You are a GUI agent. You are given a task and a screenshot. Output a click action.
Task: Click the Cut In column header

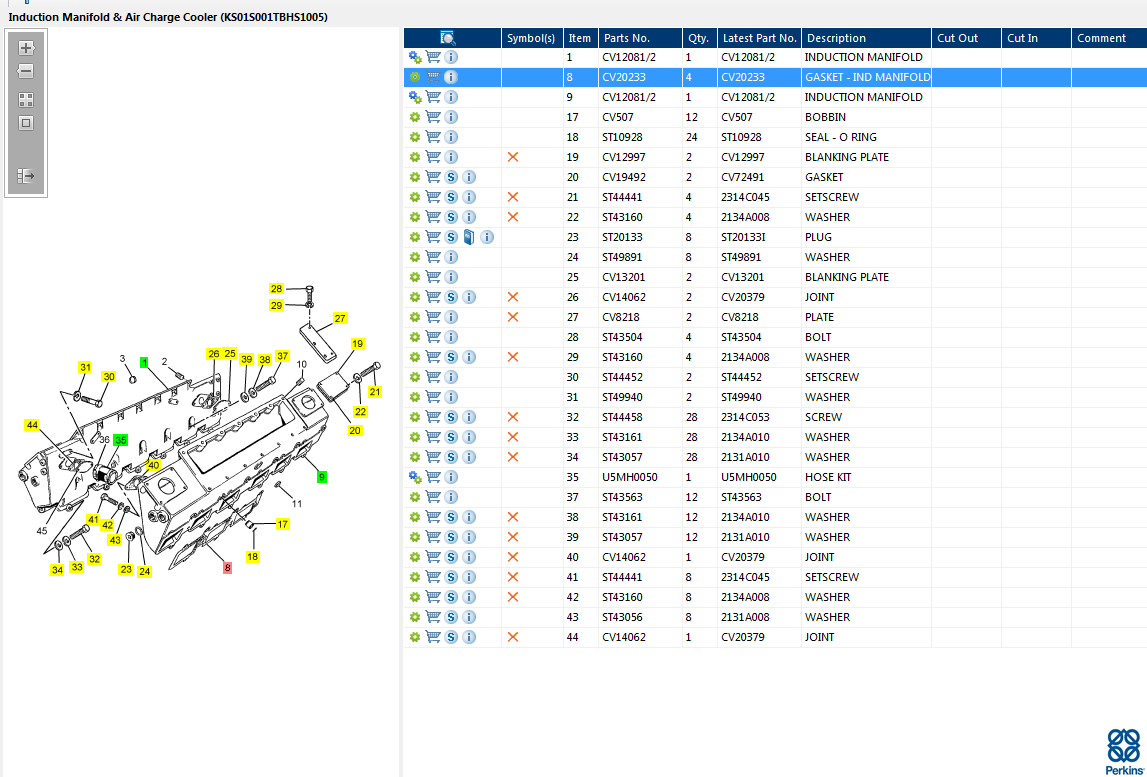[1036, 38]
